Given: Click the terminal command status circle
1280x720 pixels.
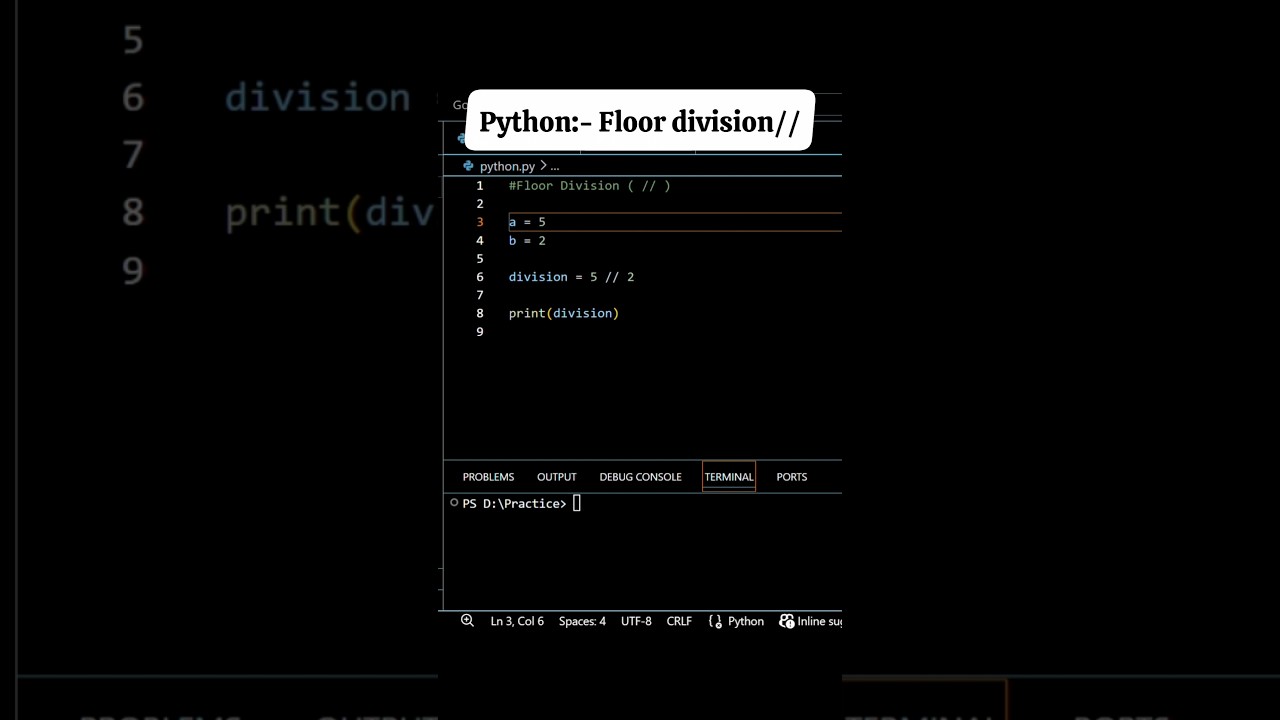Looking at the screenshot, I should click(454, 503).
